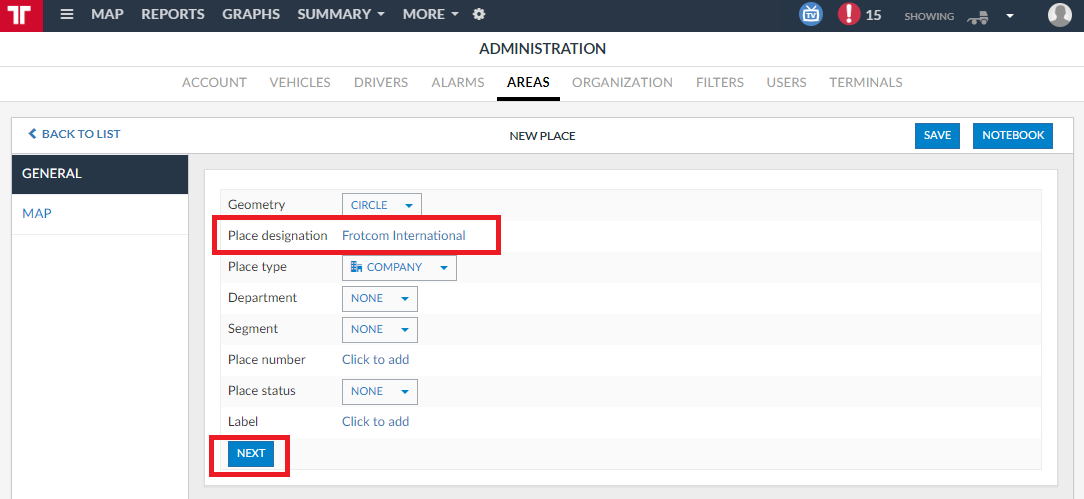This screenshot has height=499, width=1084.
Task: Expand the Place status None dropdown
Action: pos(380,391)
